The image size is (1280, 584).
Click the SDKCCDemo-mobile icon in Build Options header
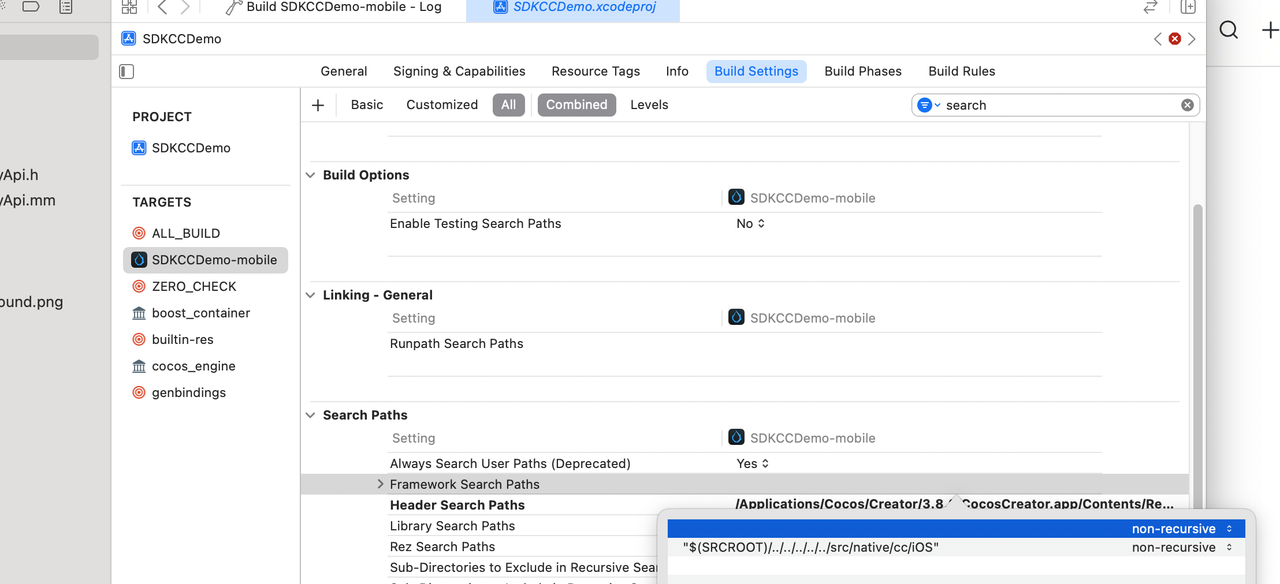pyautogui.click(x=736, y=197)
